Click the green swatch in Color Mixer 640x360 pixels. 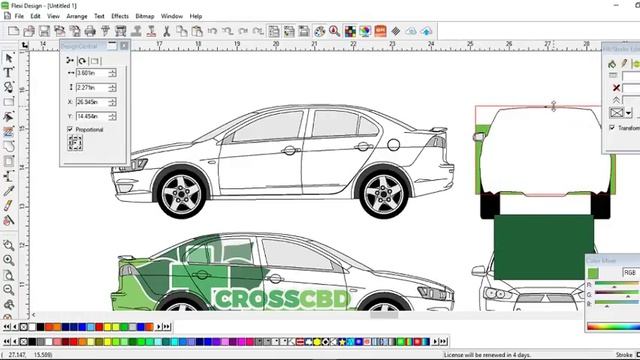593,273
